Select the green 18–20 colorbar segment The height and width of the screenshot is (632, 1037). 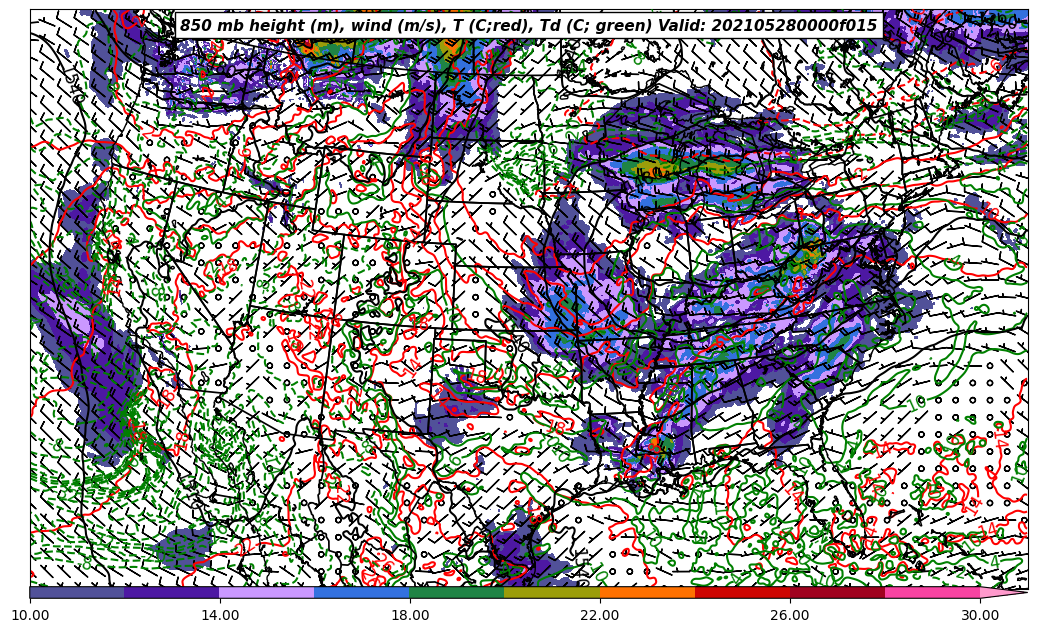click(457, 592)
